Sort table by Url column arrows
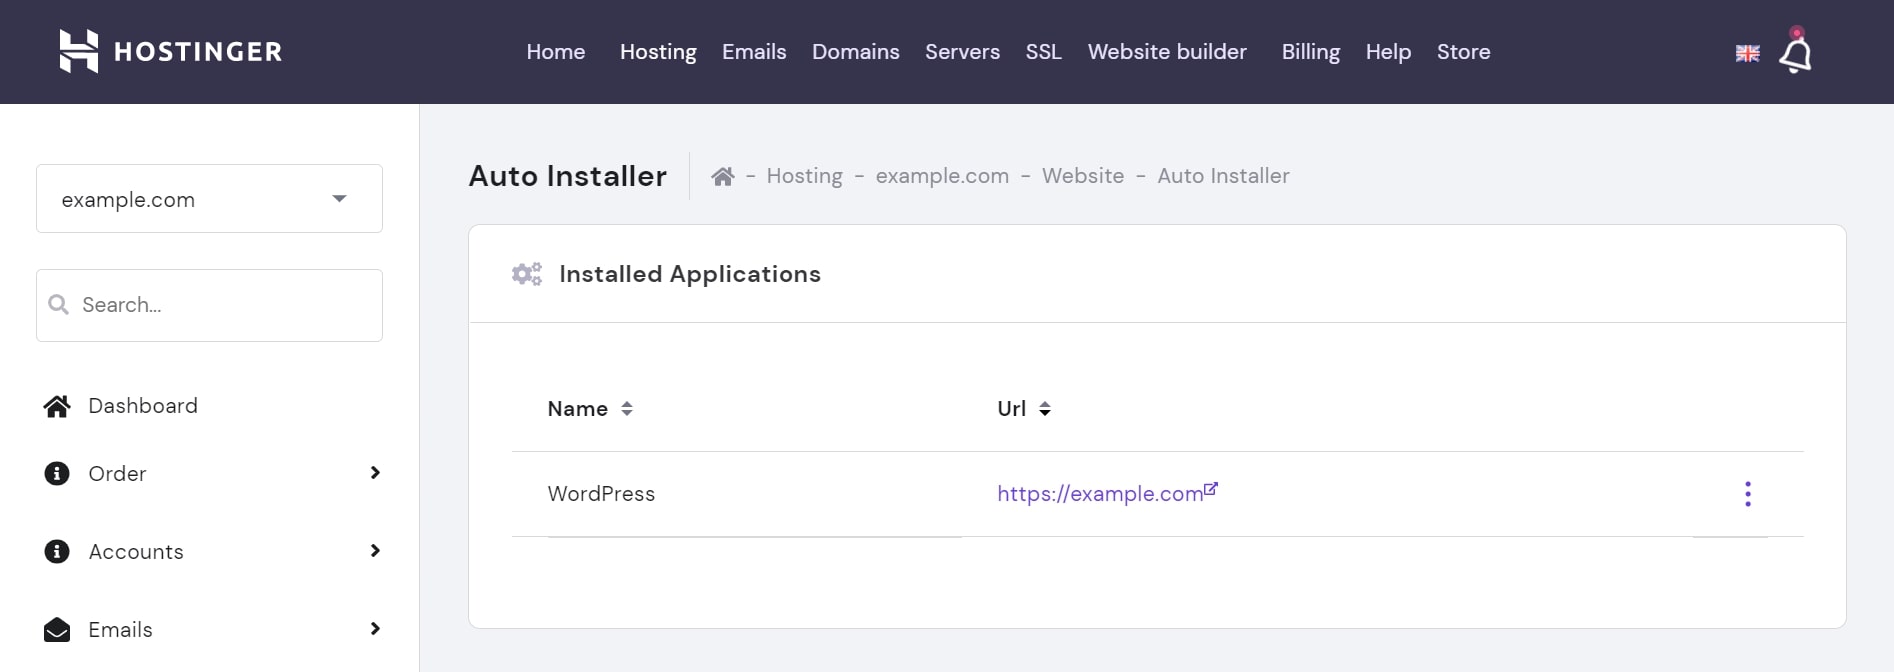This screenshot has width=1894, height=672. 1044,408
